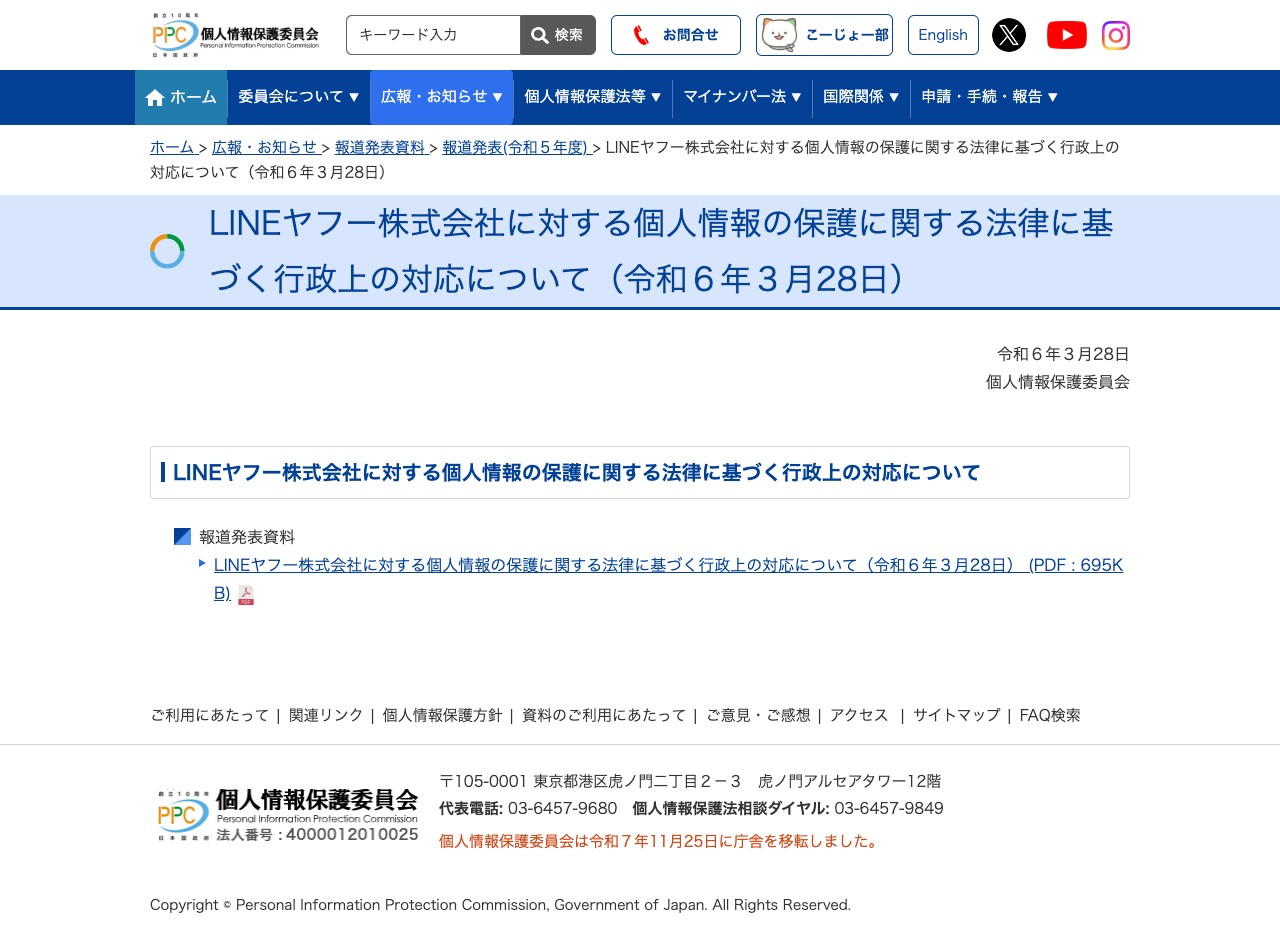Screen dimensions: 1280x948
Task: Expand the 広報・お知らせ menu
Action: coord(442,97)
